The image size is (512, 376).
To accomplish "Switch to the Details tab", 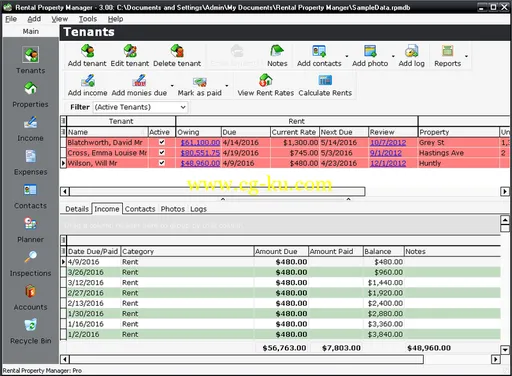I will click(x=77, y=209).
